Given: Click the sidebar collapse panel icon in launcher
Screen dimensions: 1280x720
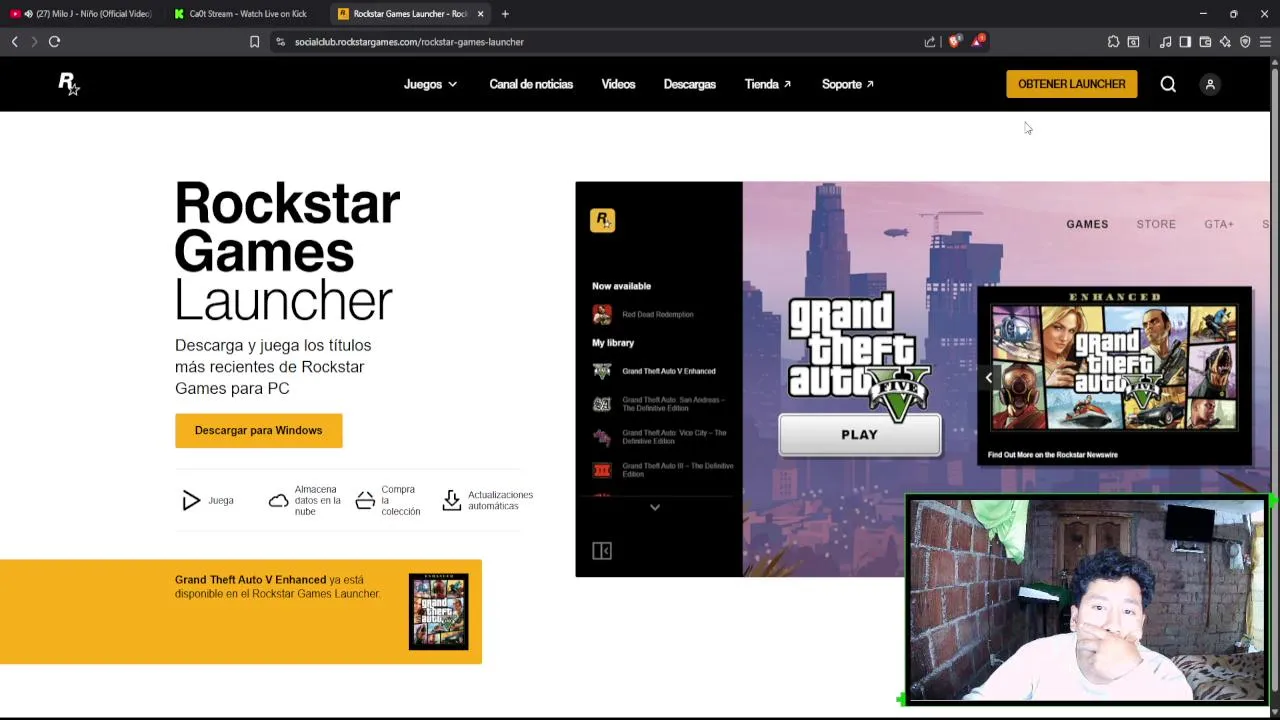Looking at the screenshot, I should point(602,551).
